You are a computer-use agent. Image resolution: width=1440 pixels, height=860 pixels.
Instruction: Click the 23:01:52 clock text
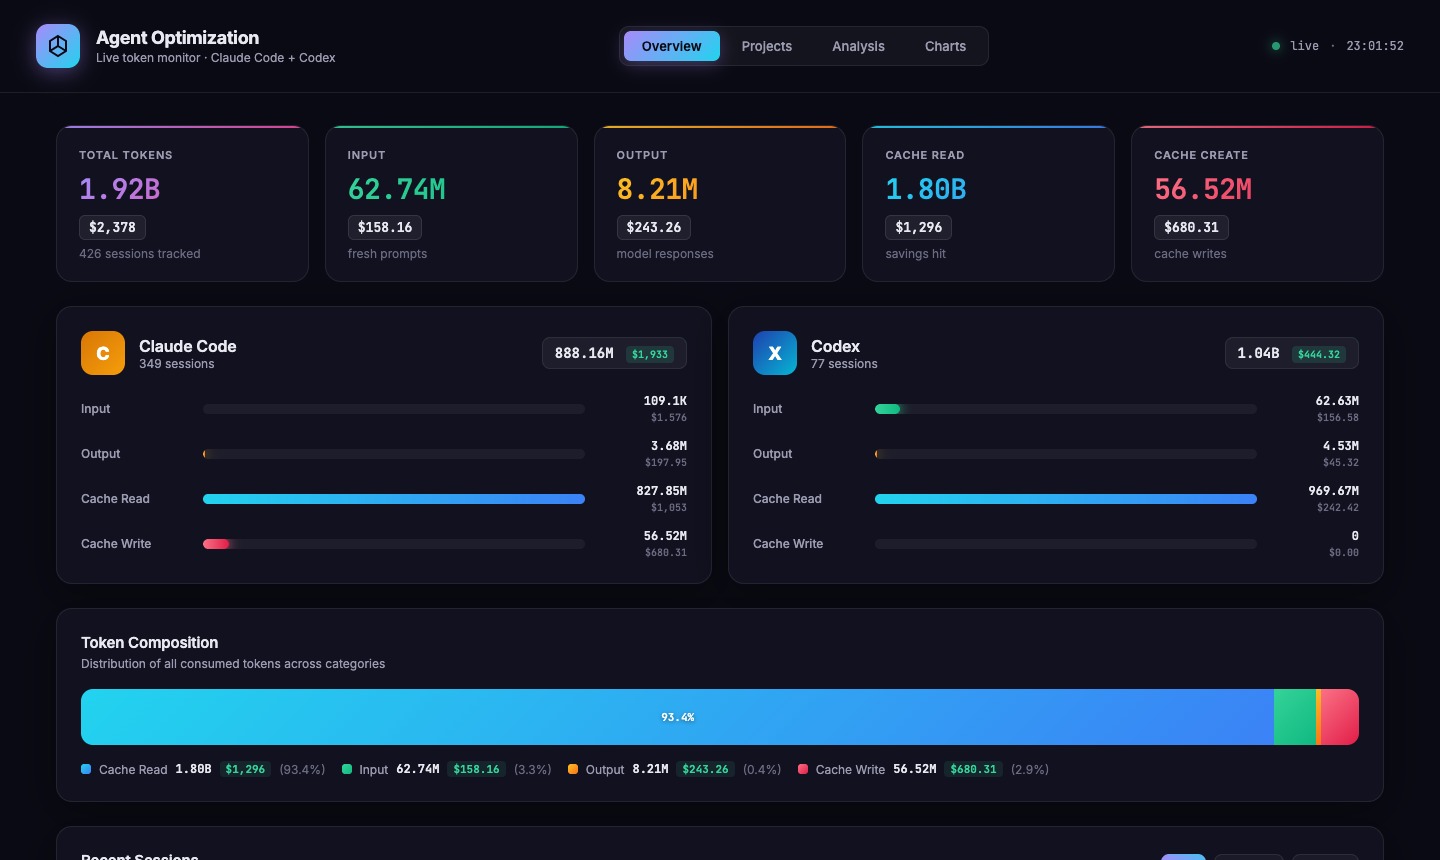click(x=1375, y=46)
